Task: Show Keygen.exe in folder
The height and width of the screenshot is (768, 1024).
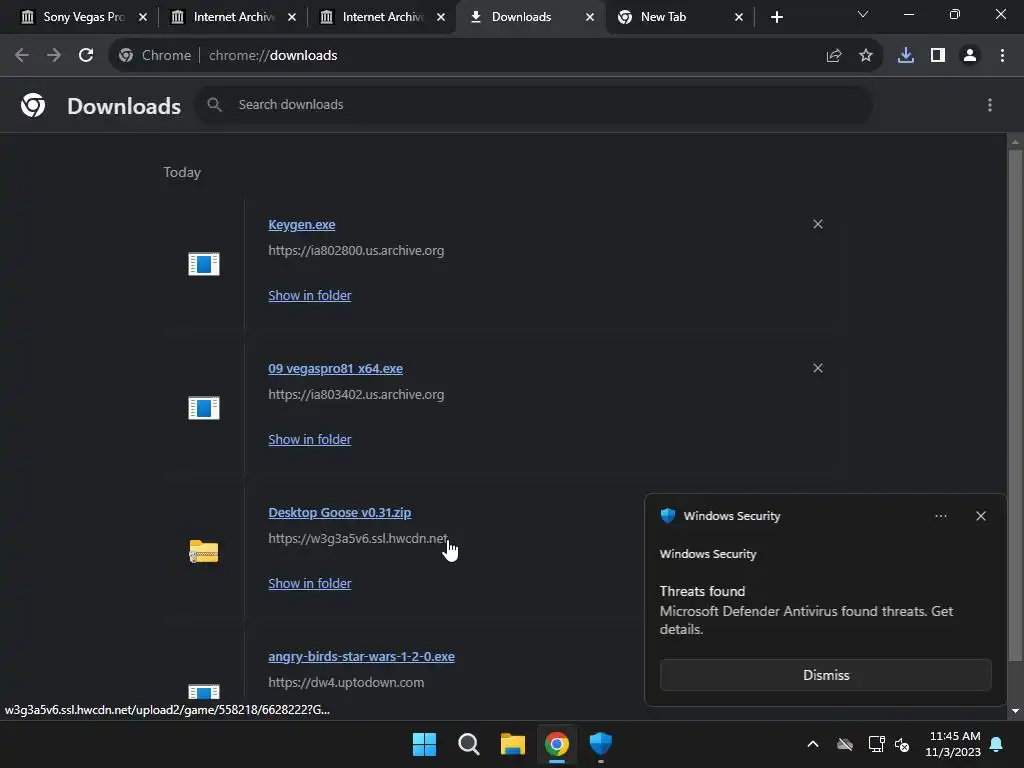Action: (310, 296)
